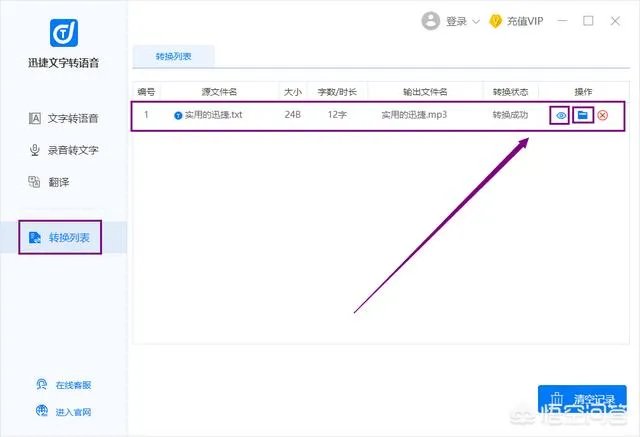
Task: Click the user avatar icon
Action: click(430, 21)
